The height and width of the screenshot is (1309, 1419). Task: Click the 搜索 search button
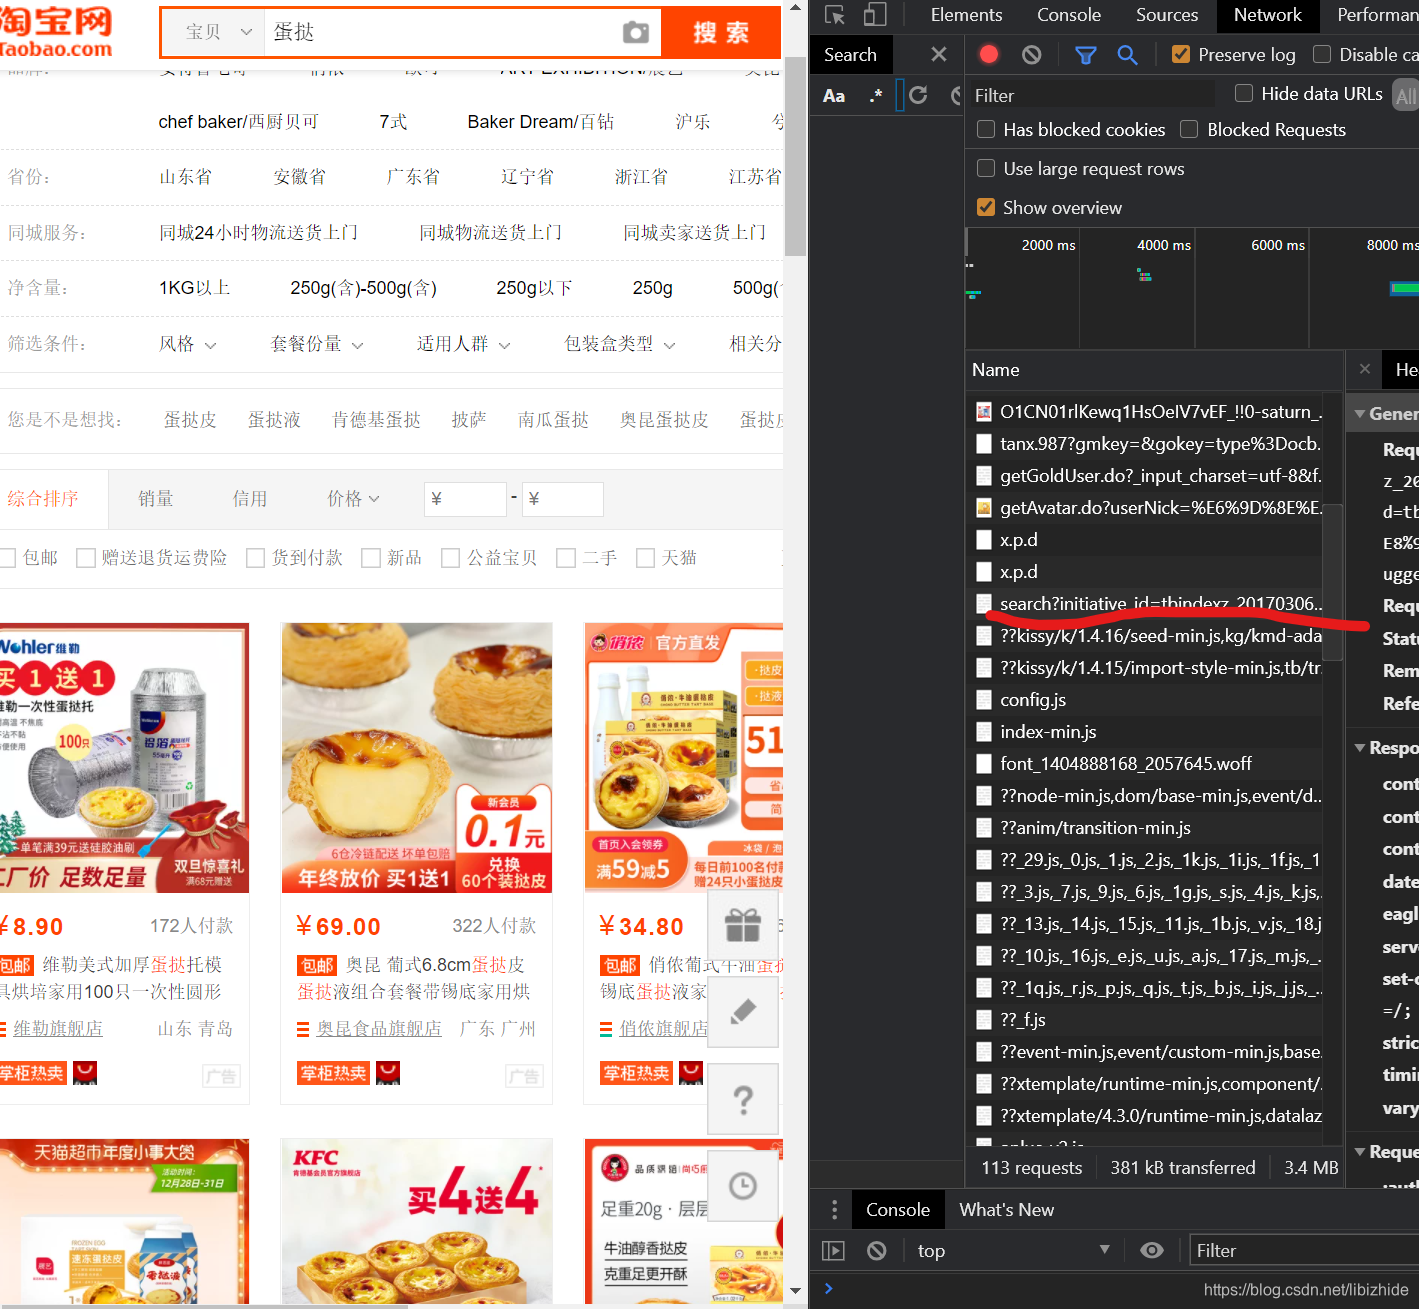pyautogui.click(x=721, y=33)
